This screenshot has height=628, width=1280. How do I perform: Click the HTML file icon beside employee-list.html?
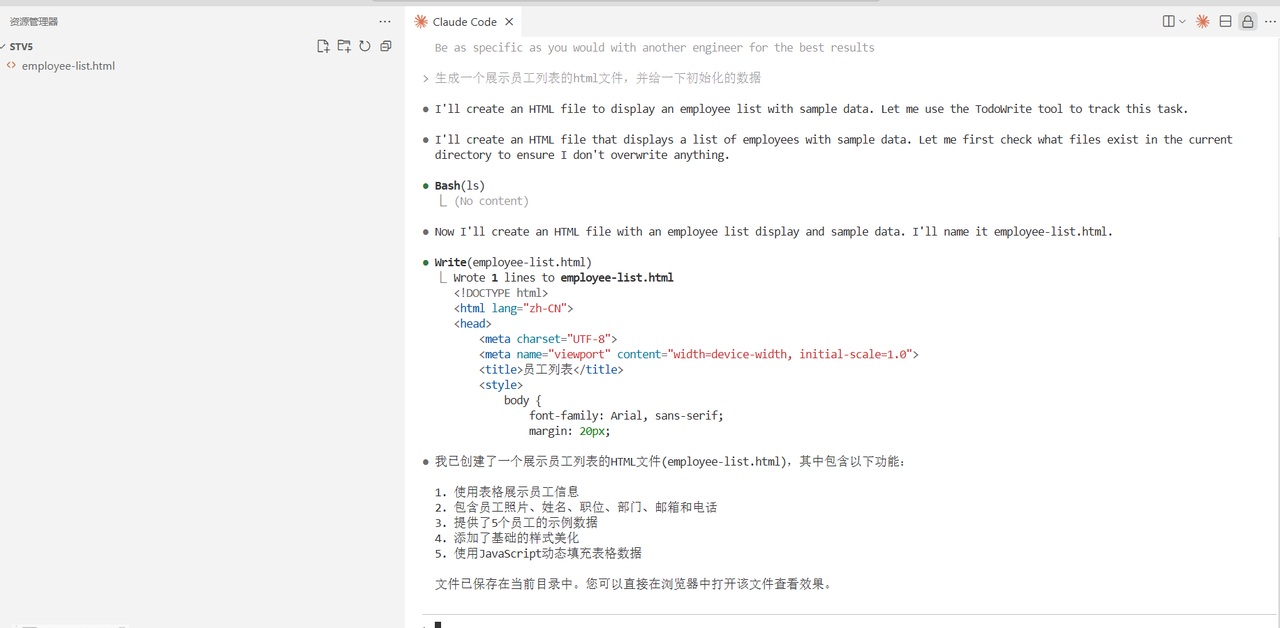pyautogui.click(x=11, y=65)
